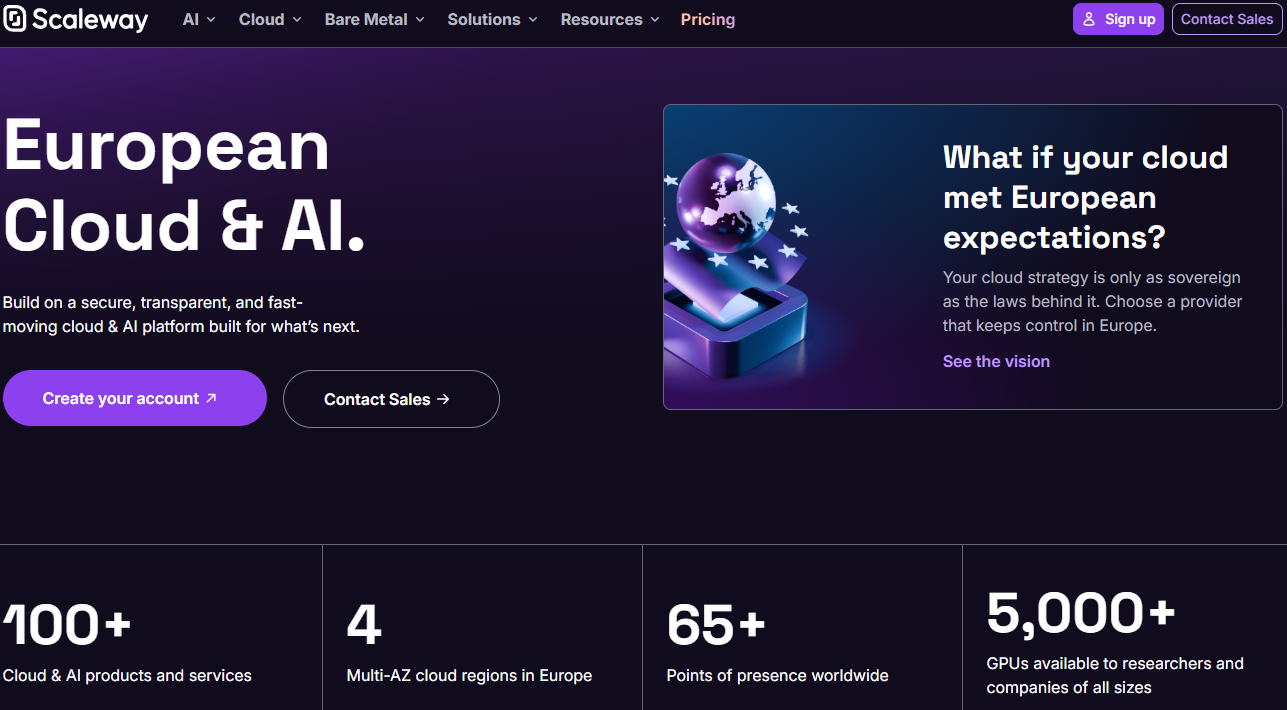Click the 'What if your cloud met European expectations?' heading
Viewport: 1287px width, 710px height.
[1085, 197]
